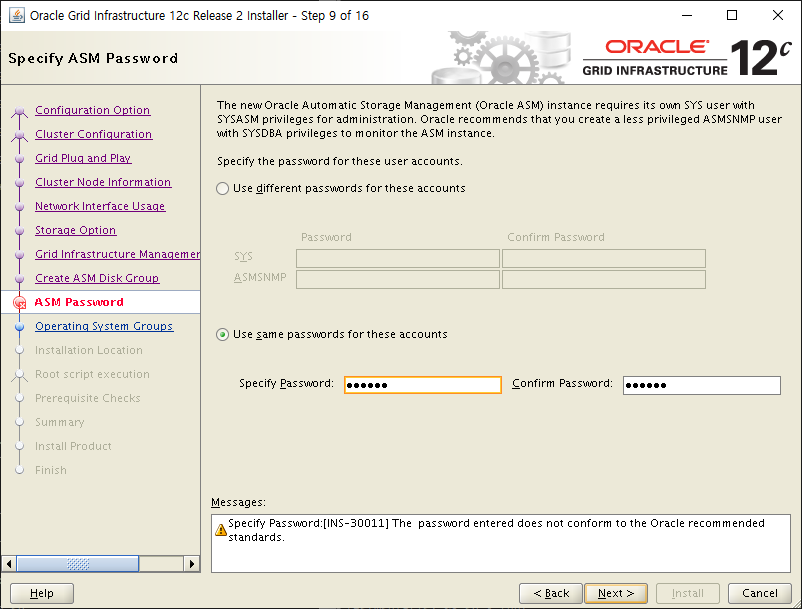The image size is (802, 609).
Task: Go to Create ASM Disk Group step
Action: 97,278
